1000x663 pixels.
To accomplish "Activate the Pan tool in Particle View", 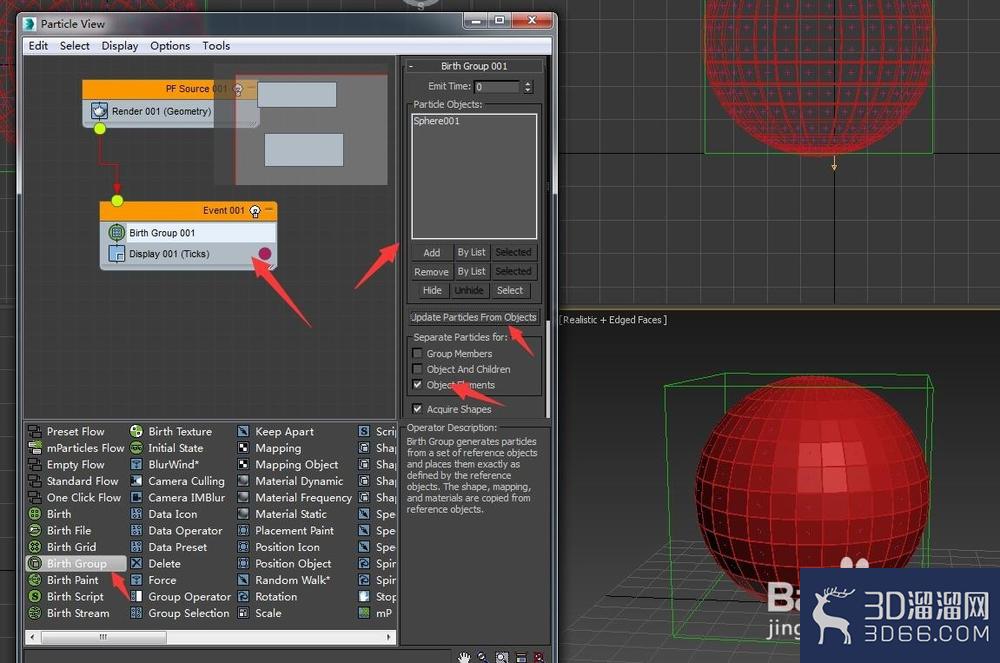I will tap(463, 657).
